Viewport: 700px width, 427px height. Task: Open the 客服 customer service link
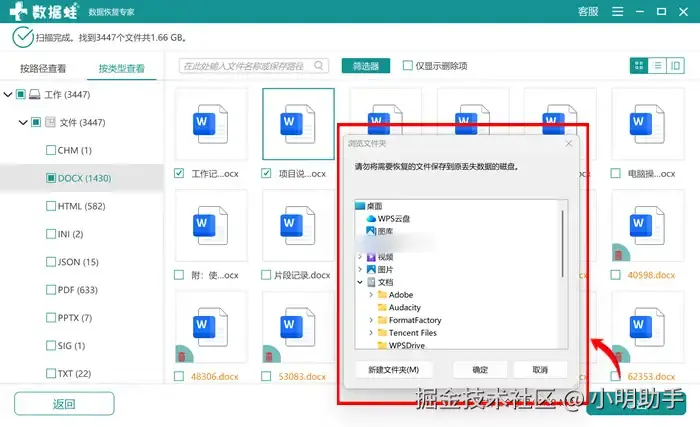pyautogui.click(x=588, y=12)
